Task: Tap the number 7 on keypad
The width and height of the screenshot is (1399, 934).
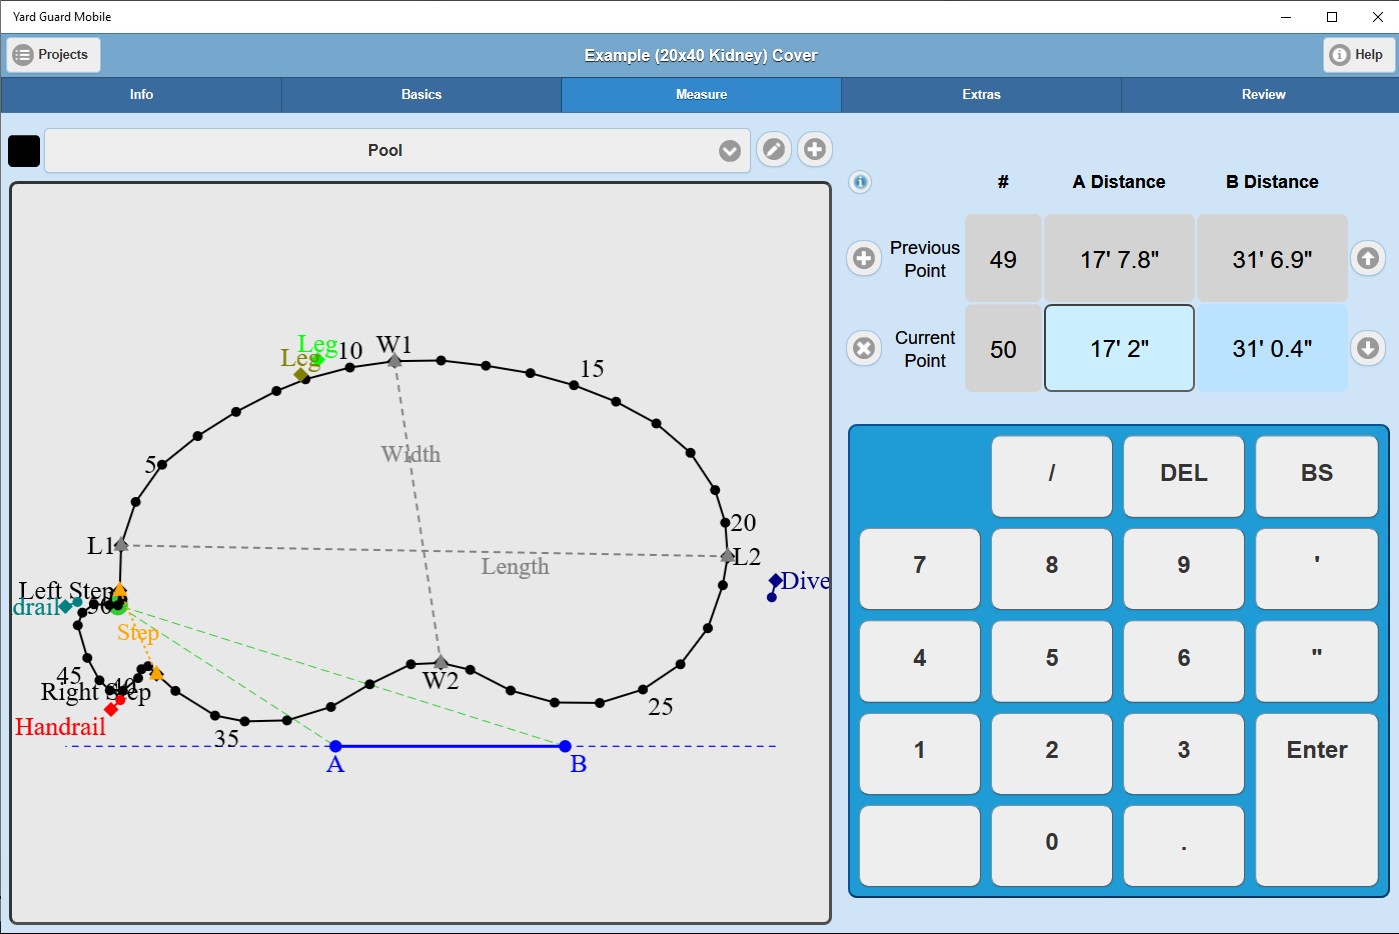Action: [920, 566]
